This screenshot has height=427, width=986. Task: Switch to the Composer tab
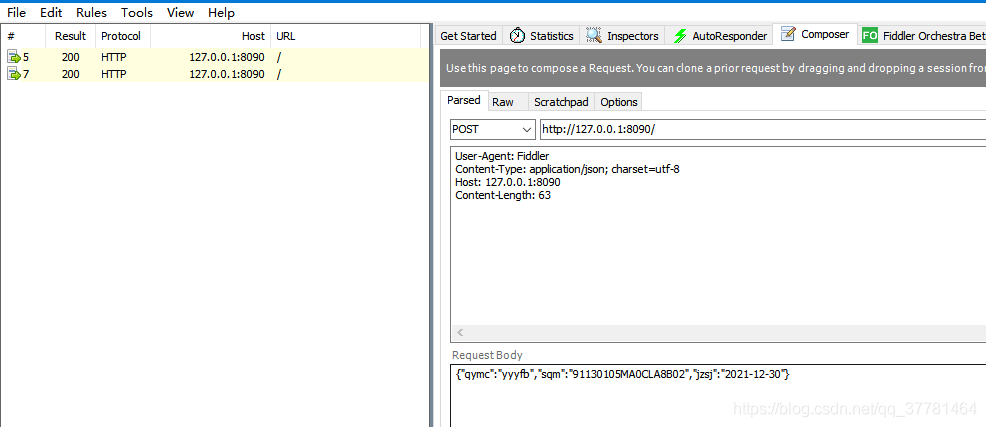(x=817, y=35)
